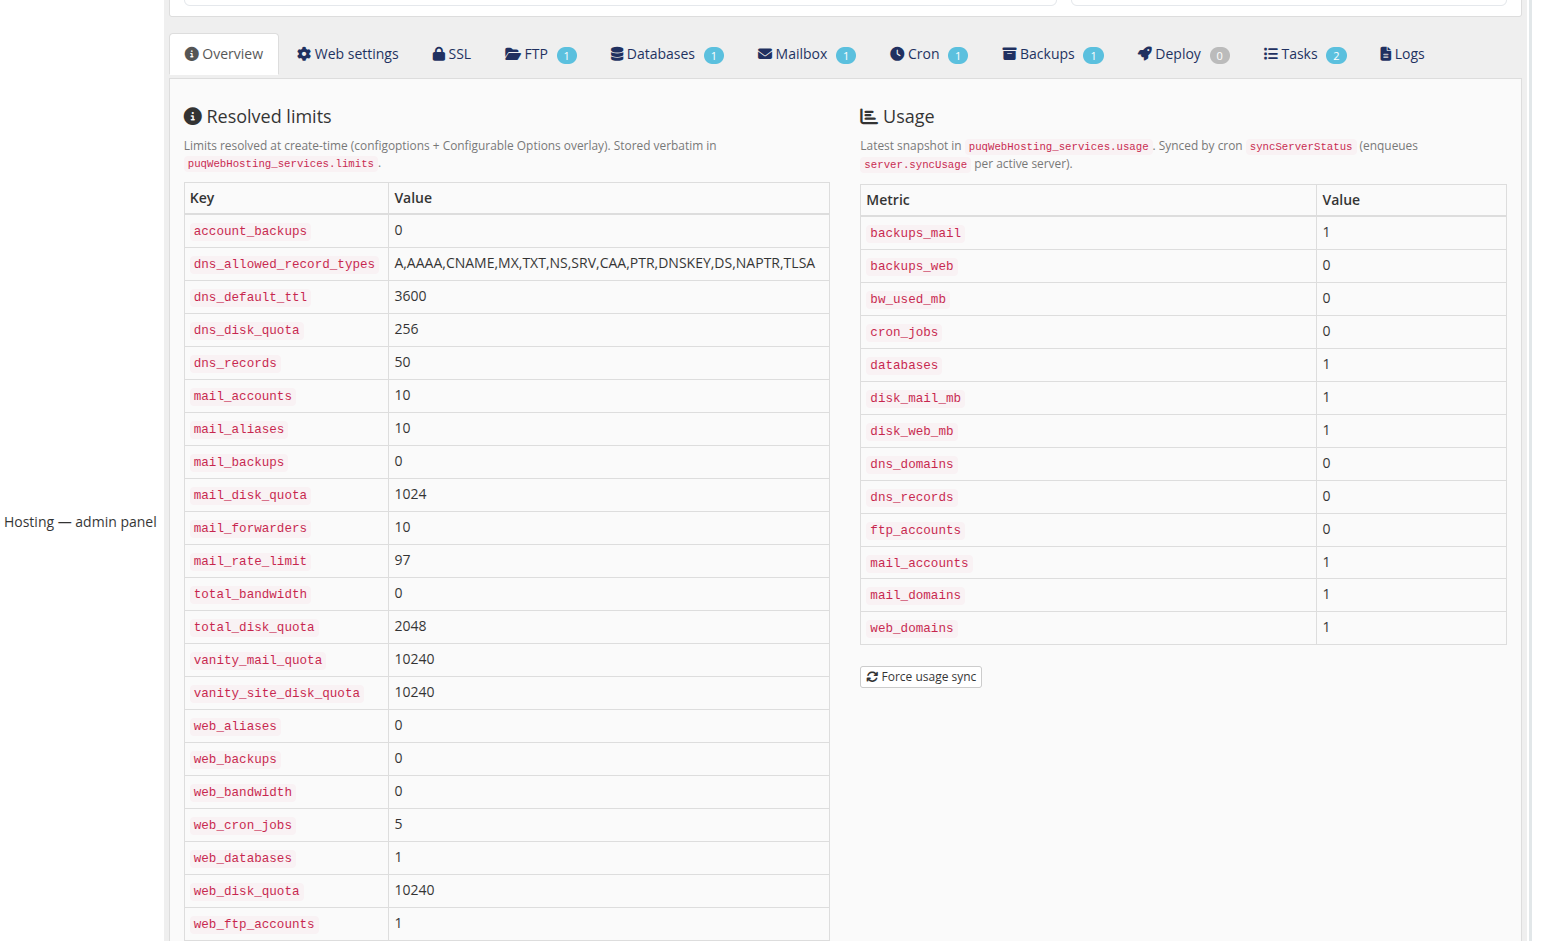Image resolution: width=1541 pixels, height=941 pixels.
Task: Select the dns_default_ttl key
Action: click(250, 297)
